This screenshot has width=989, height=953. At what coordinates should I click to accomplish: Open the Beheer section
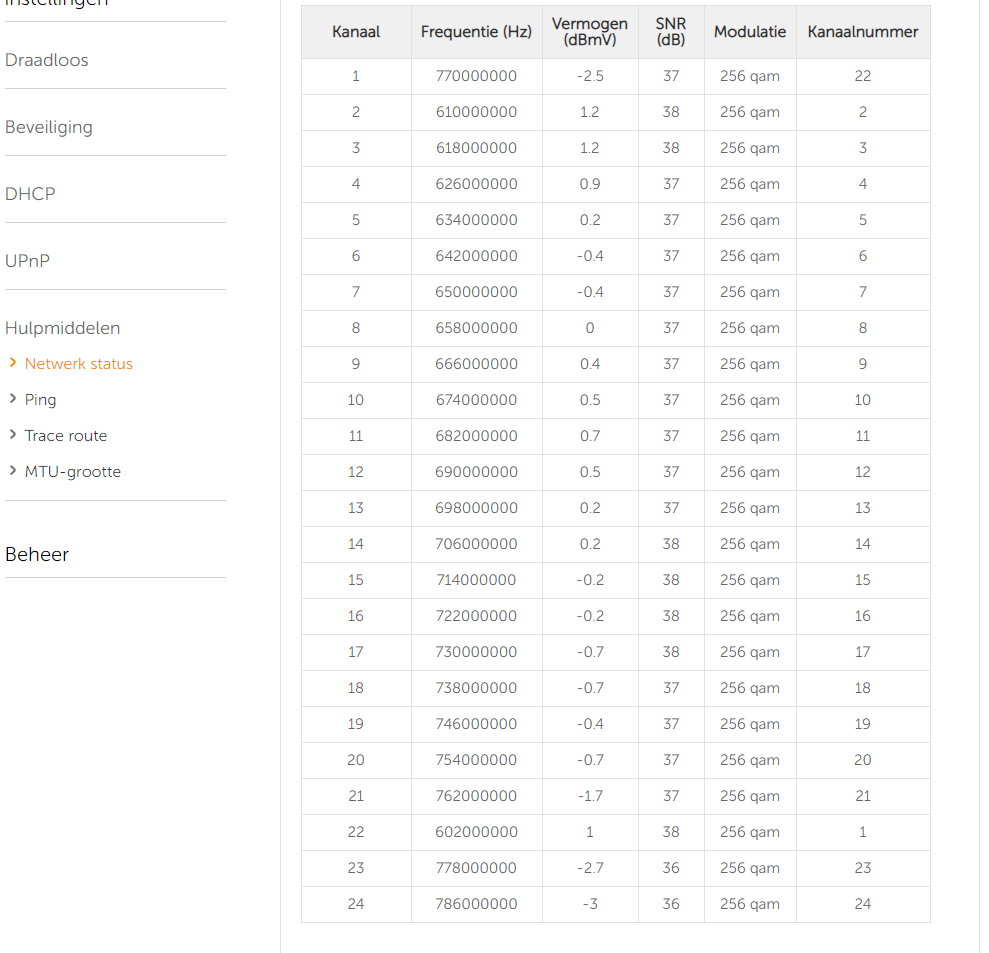(37, 555)
